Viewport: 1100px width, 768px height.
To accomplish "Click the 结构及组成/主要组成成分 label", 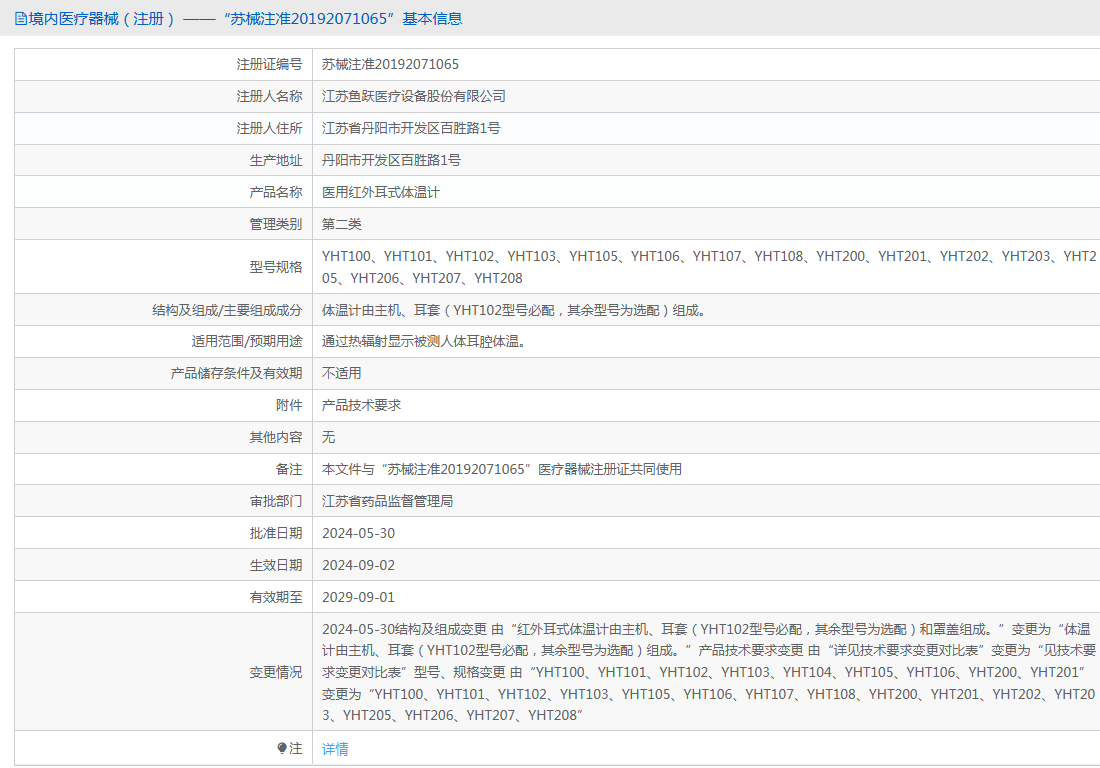I will click(227, 310).
